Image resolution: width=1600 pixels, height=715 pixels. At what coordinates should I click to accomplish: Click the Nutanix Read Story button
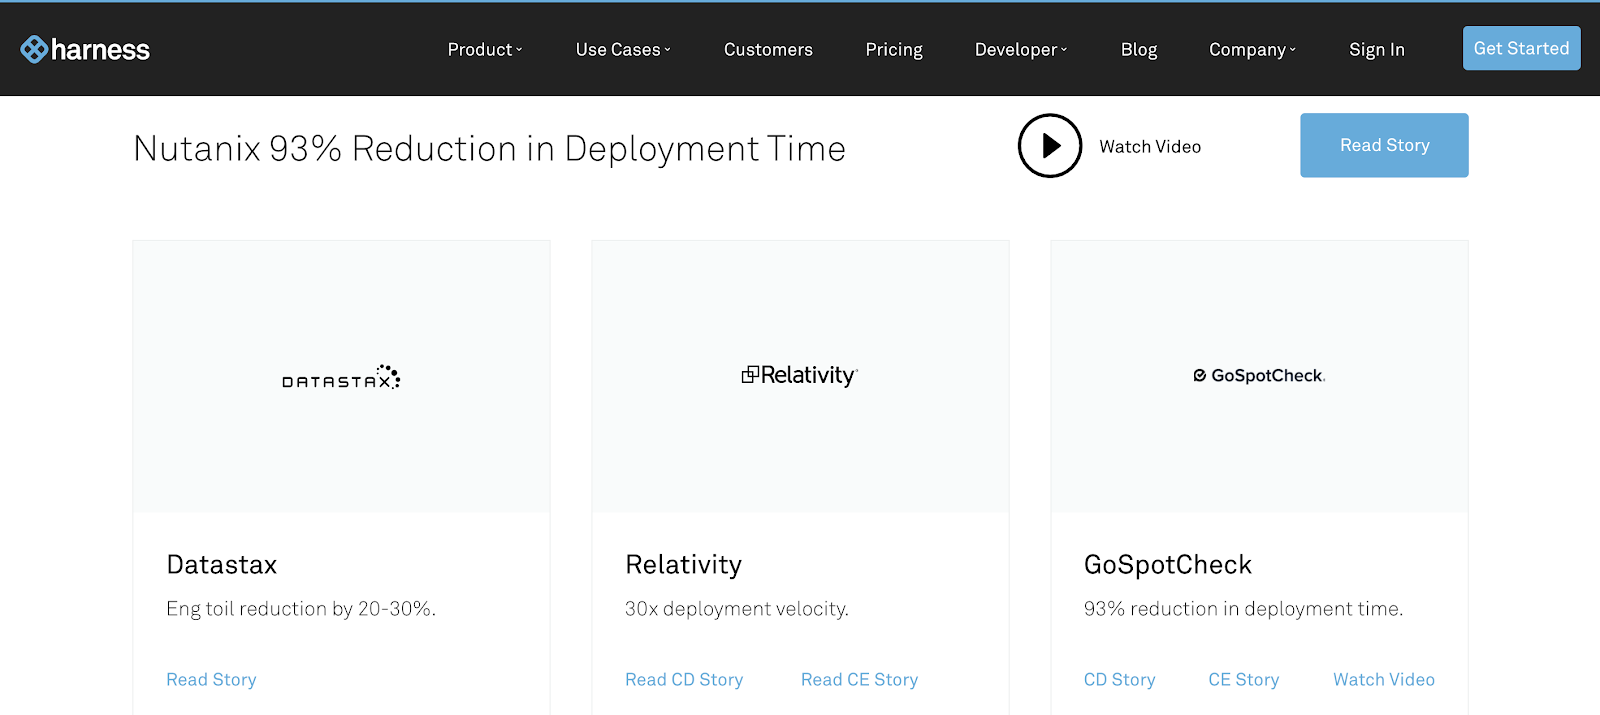[1384, 145]
